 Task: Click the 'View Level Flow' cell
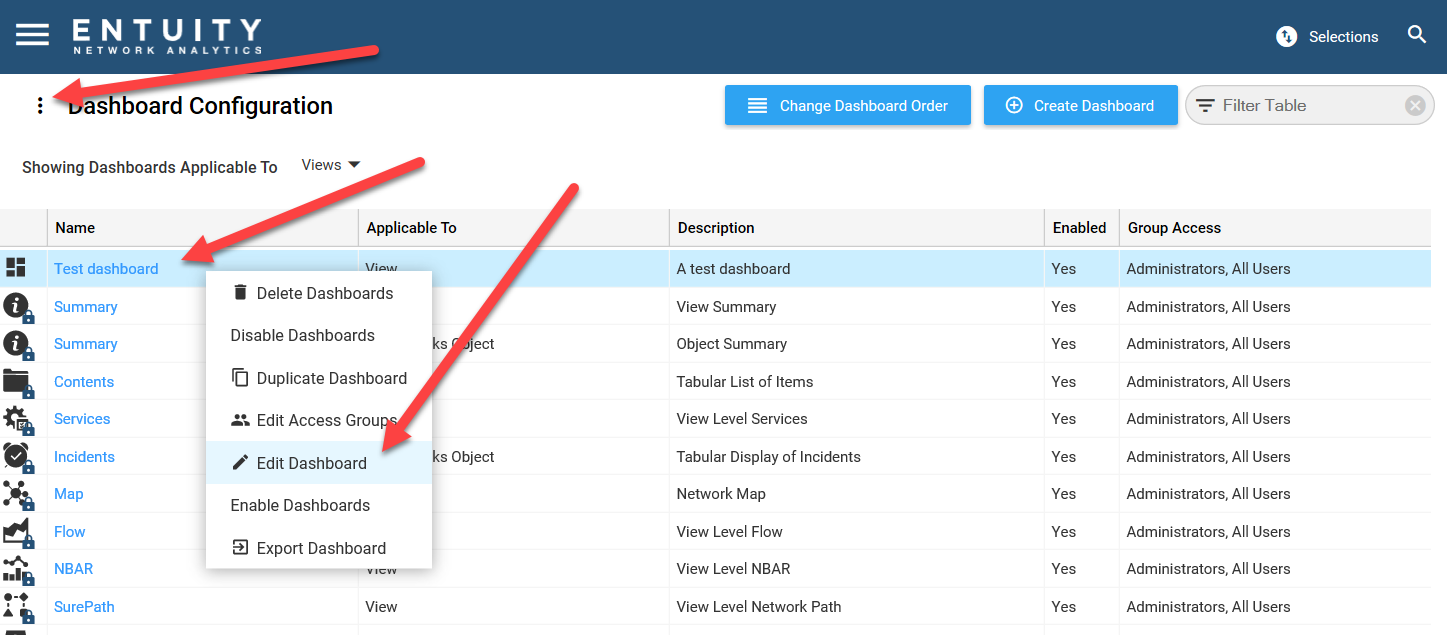coord(856,532)
